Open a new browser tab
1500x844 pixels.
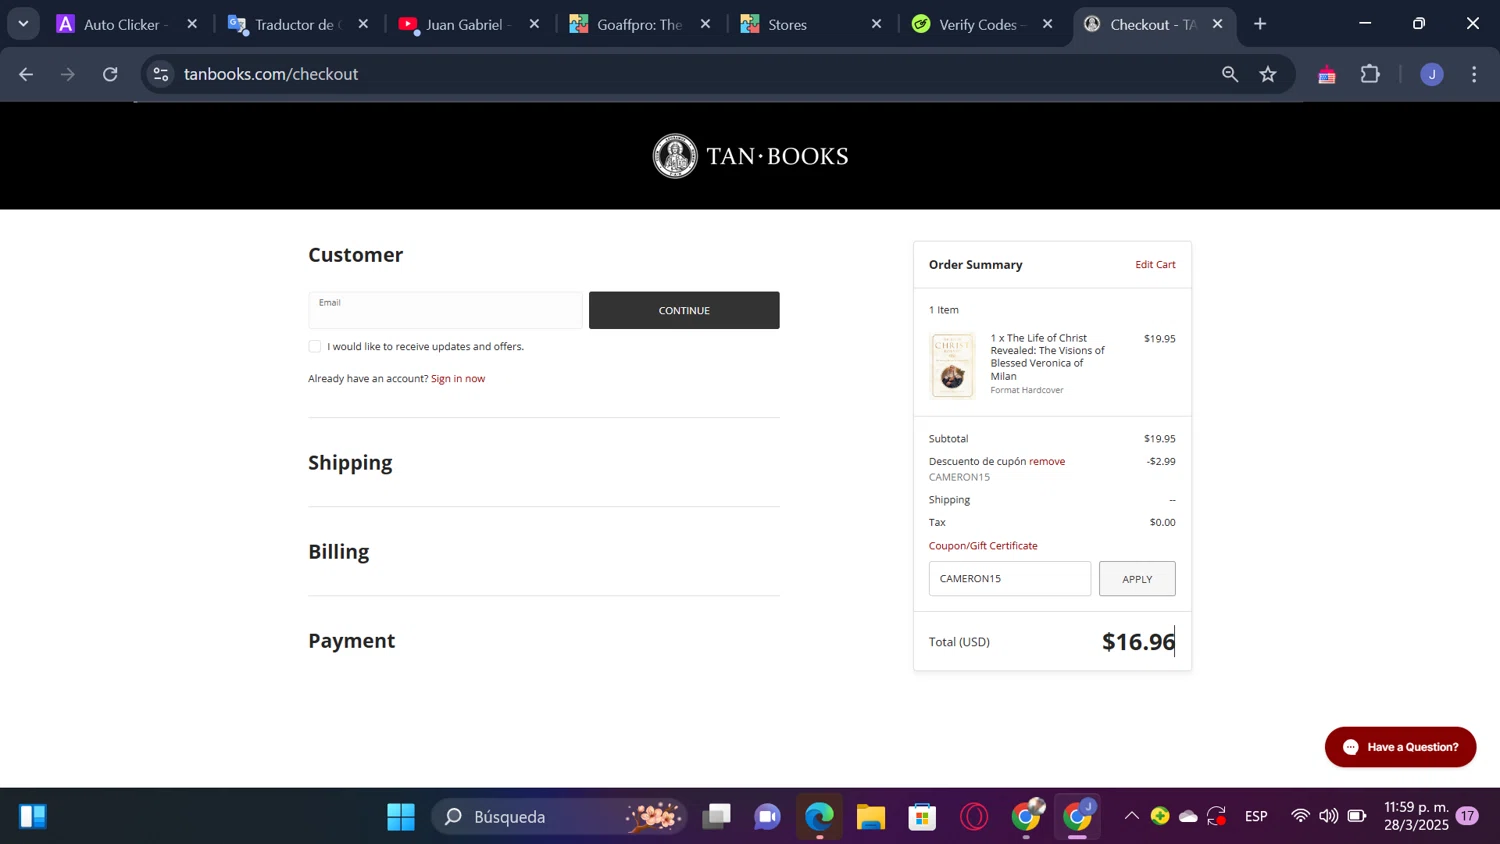pyautogui.click(x=1260, y=24)
